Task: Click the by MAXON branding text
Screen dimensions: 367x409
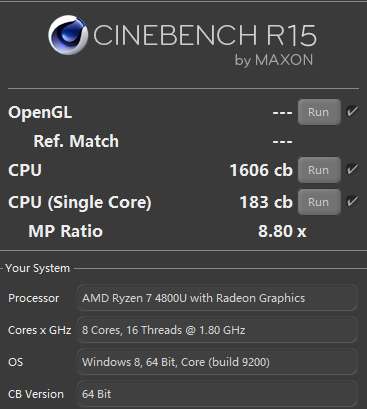Action: (x=274, y=60)
